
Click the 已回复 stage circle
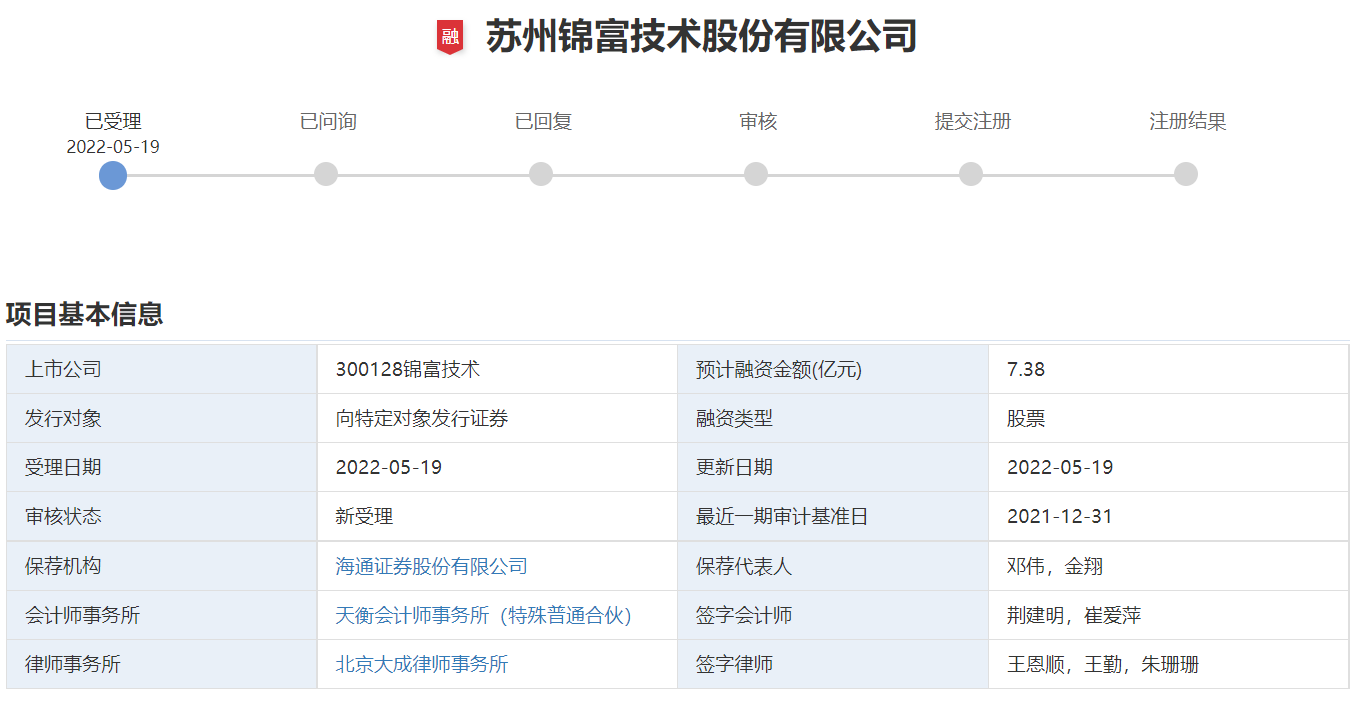(x=541, y=174)
